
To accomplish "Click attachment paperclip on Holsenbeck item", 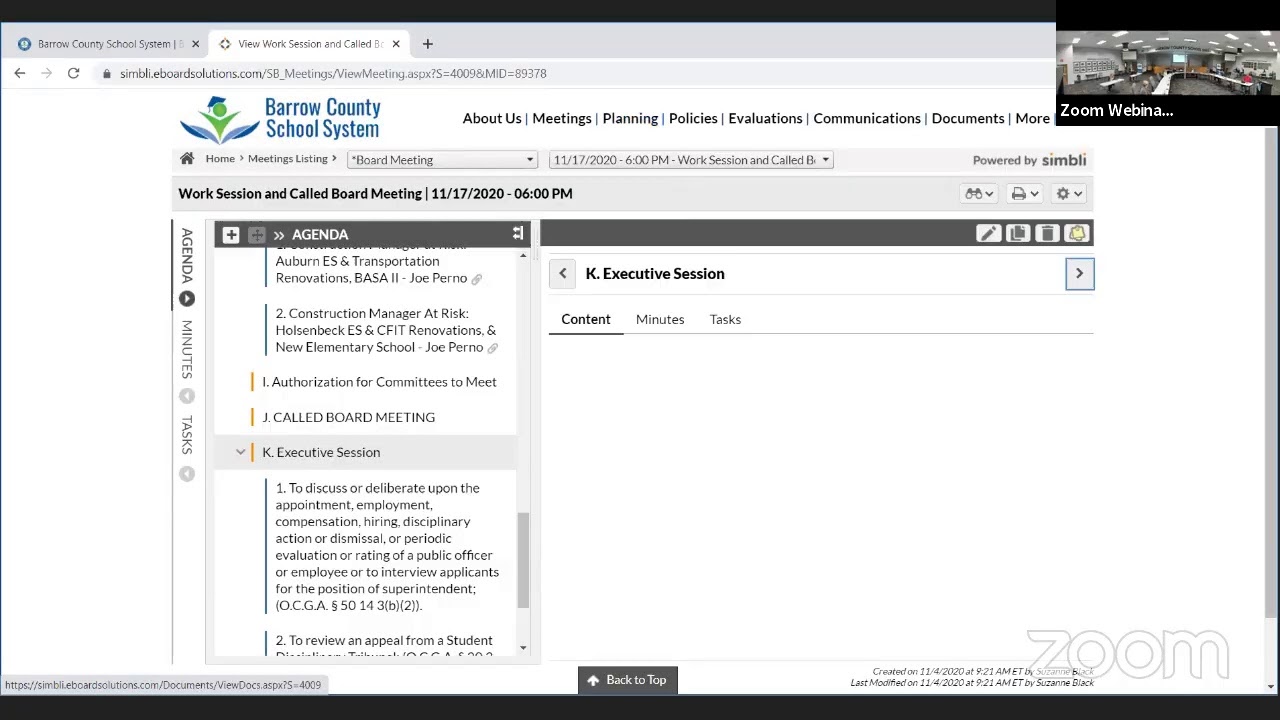I will 492,348.
